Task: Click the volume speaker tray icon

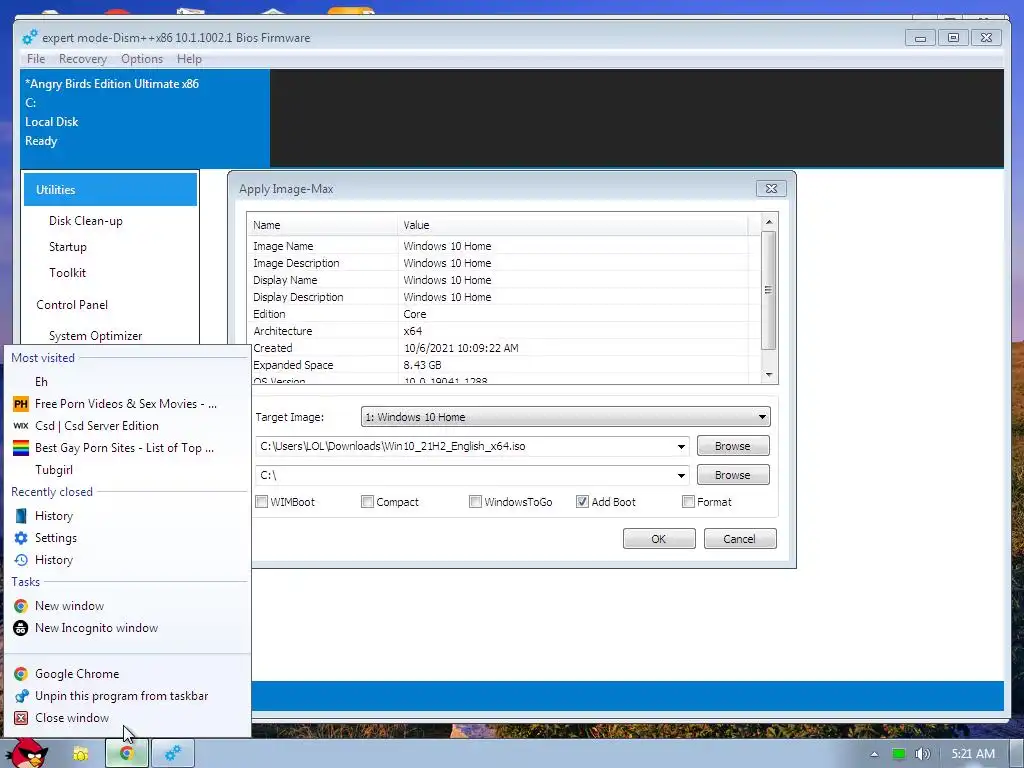Action: tap(922, 754)
